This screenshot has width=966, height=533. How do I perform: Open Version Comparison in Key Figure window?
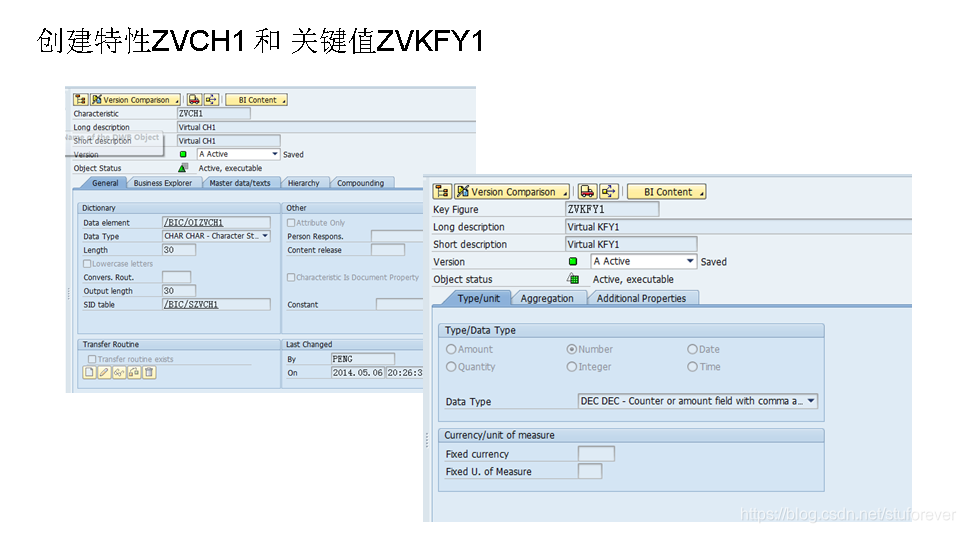pos(512,192)
